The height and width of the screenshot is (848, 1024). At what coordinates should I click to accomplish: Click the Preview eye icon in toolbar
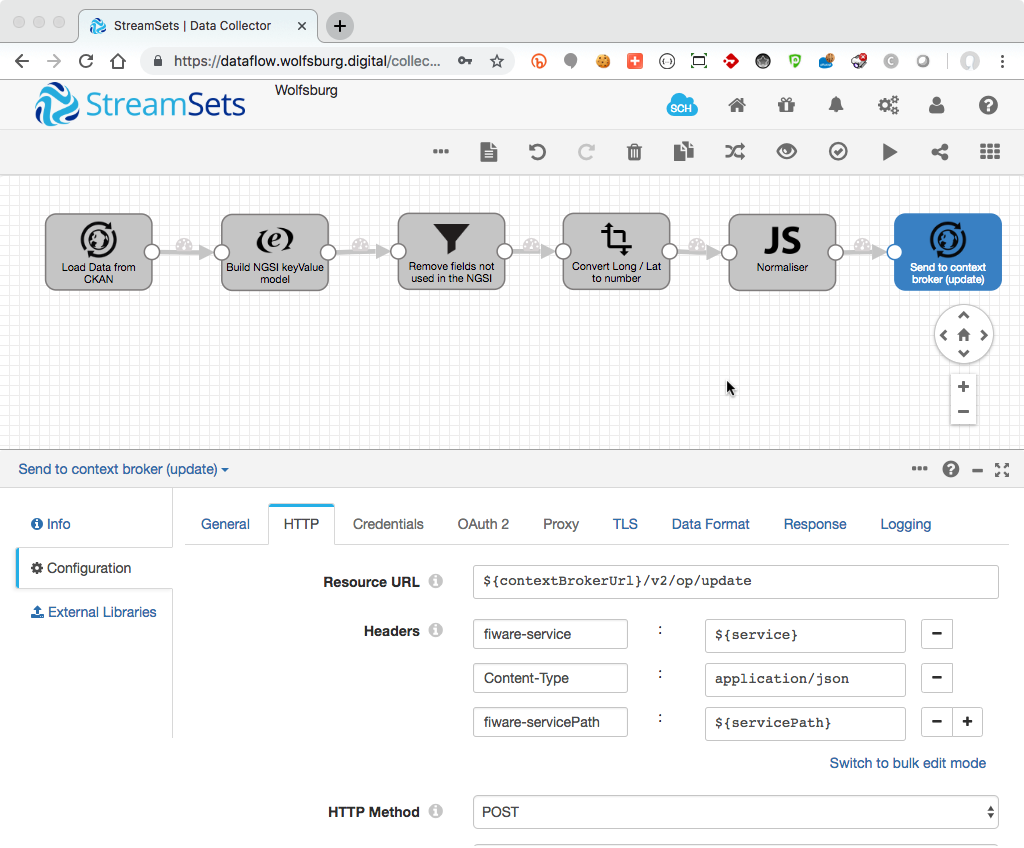pos(787,152)
